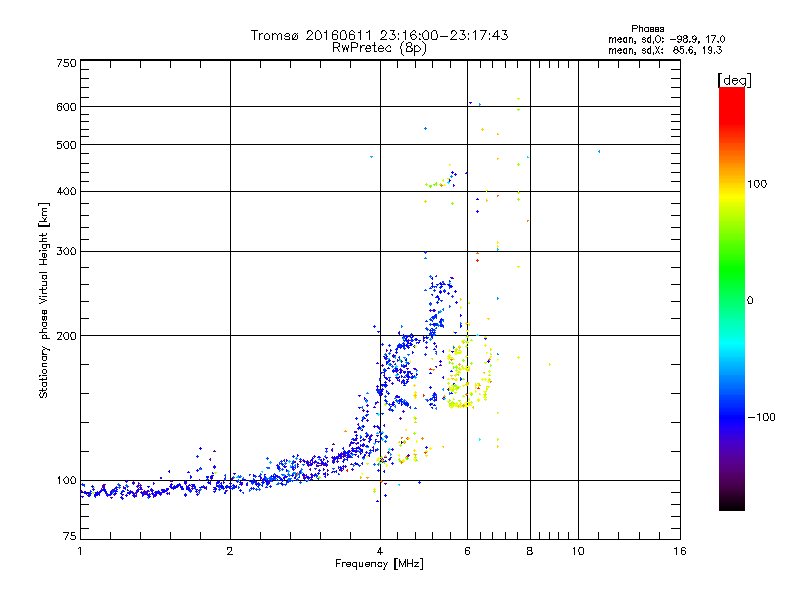Click the colorbar tick label '-100'
Image resolution: width=800 pixels, height=600 pixels.
[761, 417]
